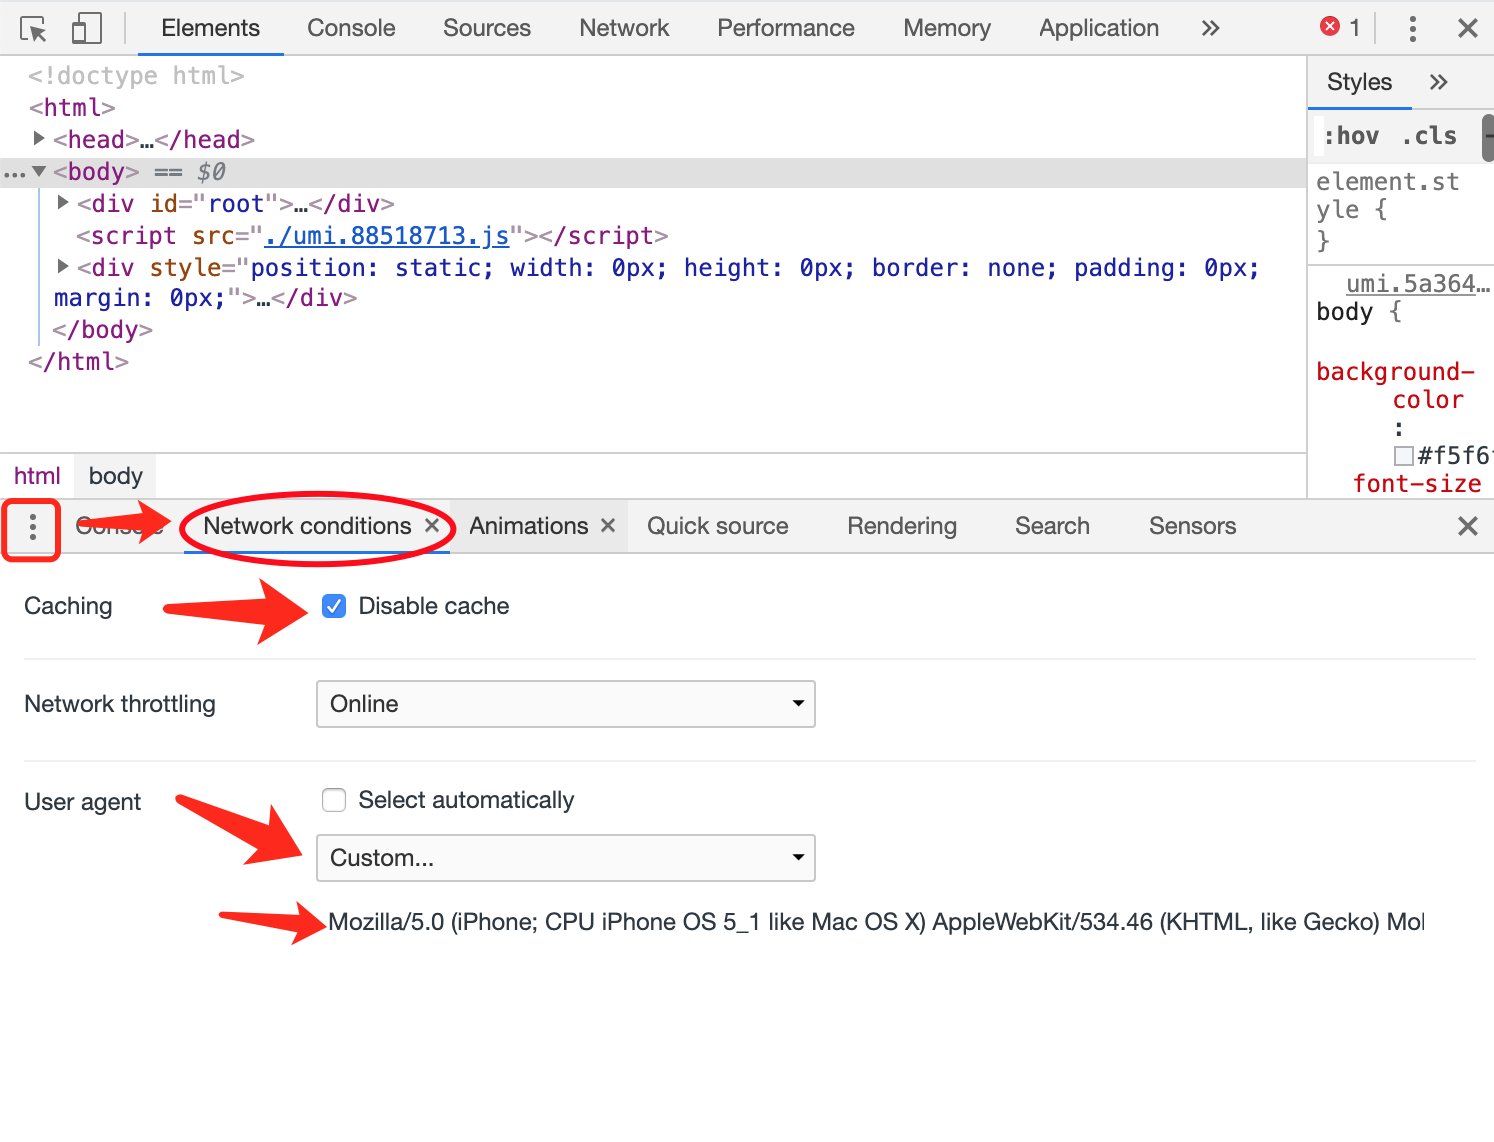Open the Network tab
Image resolution: width=1494 pixels, height=1142 pixels.
(624, 28)
